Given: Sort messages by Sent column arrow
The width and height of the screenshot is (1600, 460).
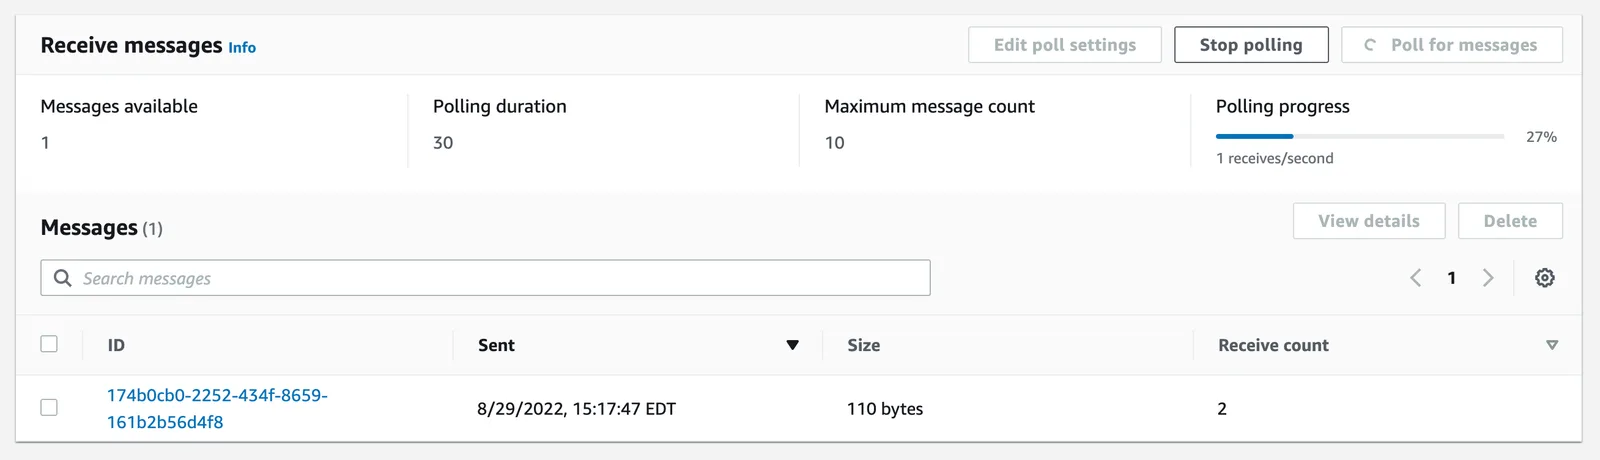Looking at the screenshot, I should coord(792,345).
